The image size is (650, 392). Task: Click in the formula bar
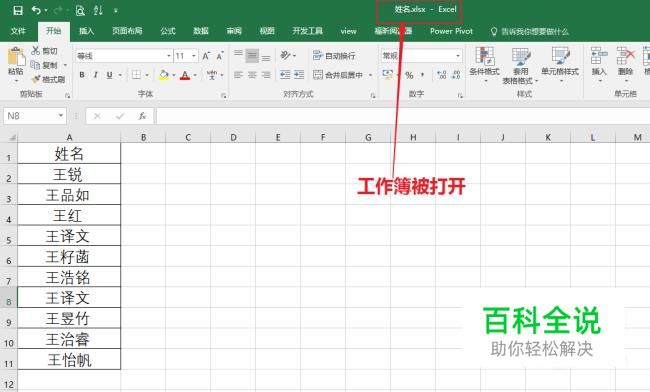pyautogui.click(x=402, y=116)
